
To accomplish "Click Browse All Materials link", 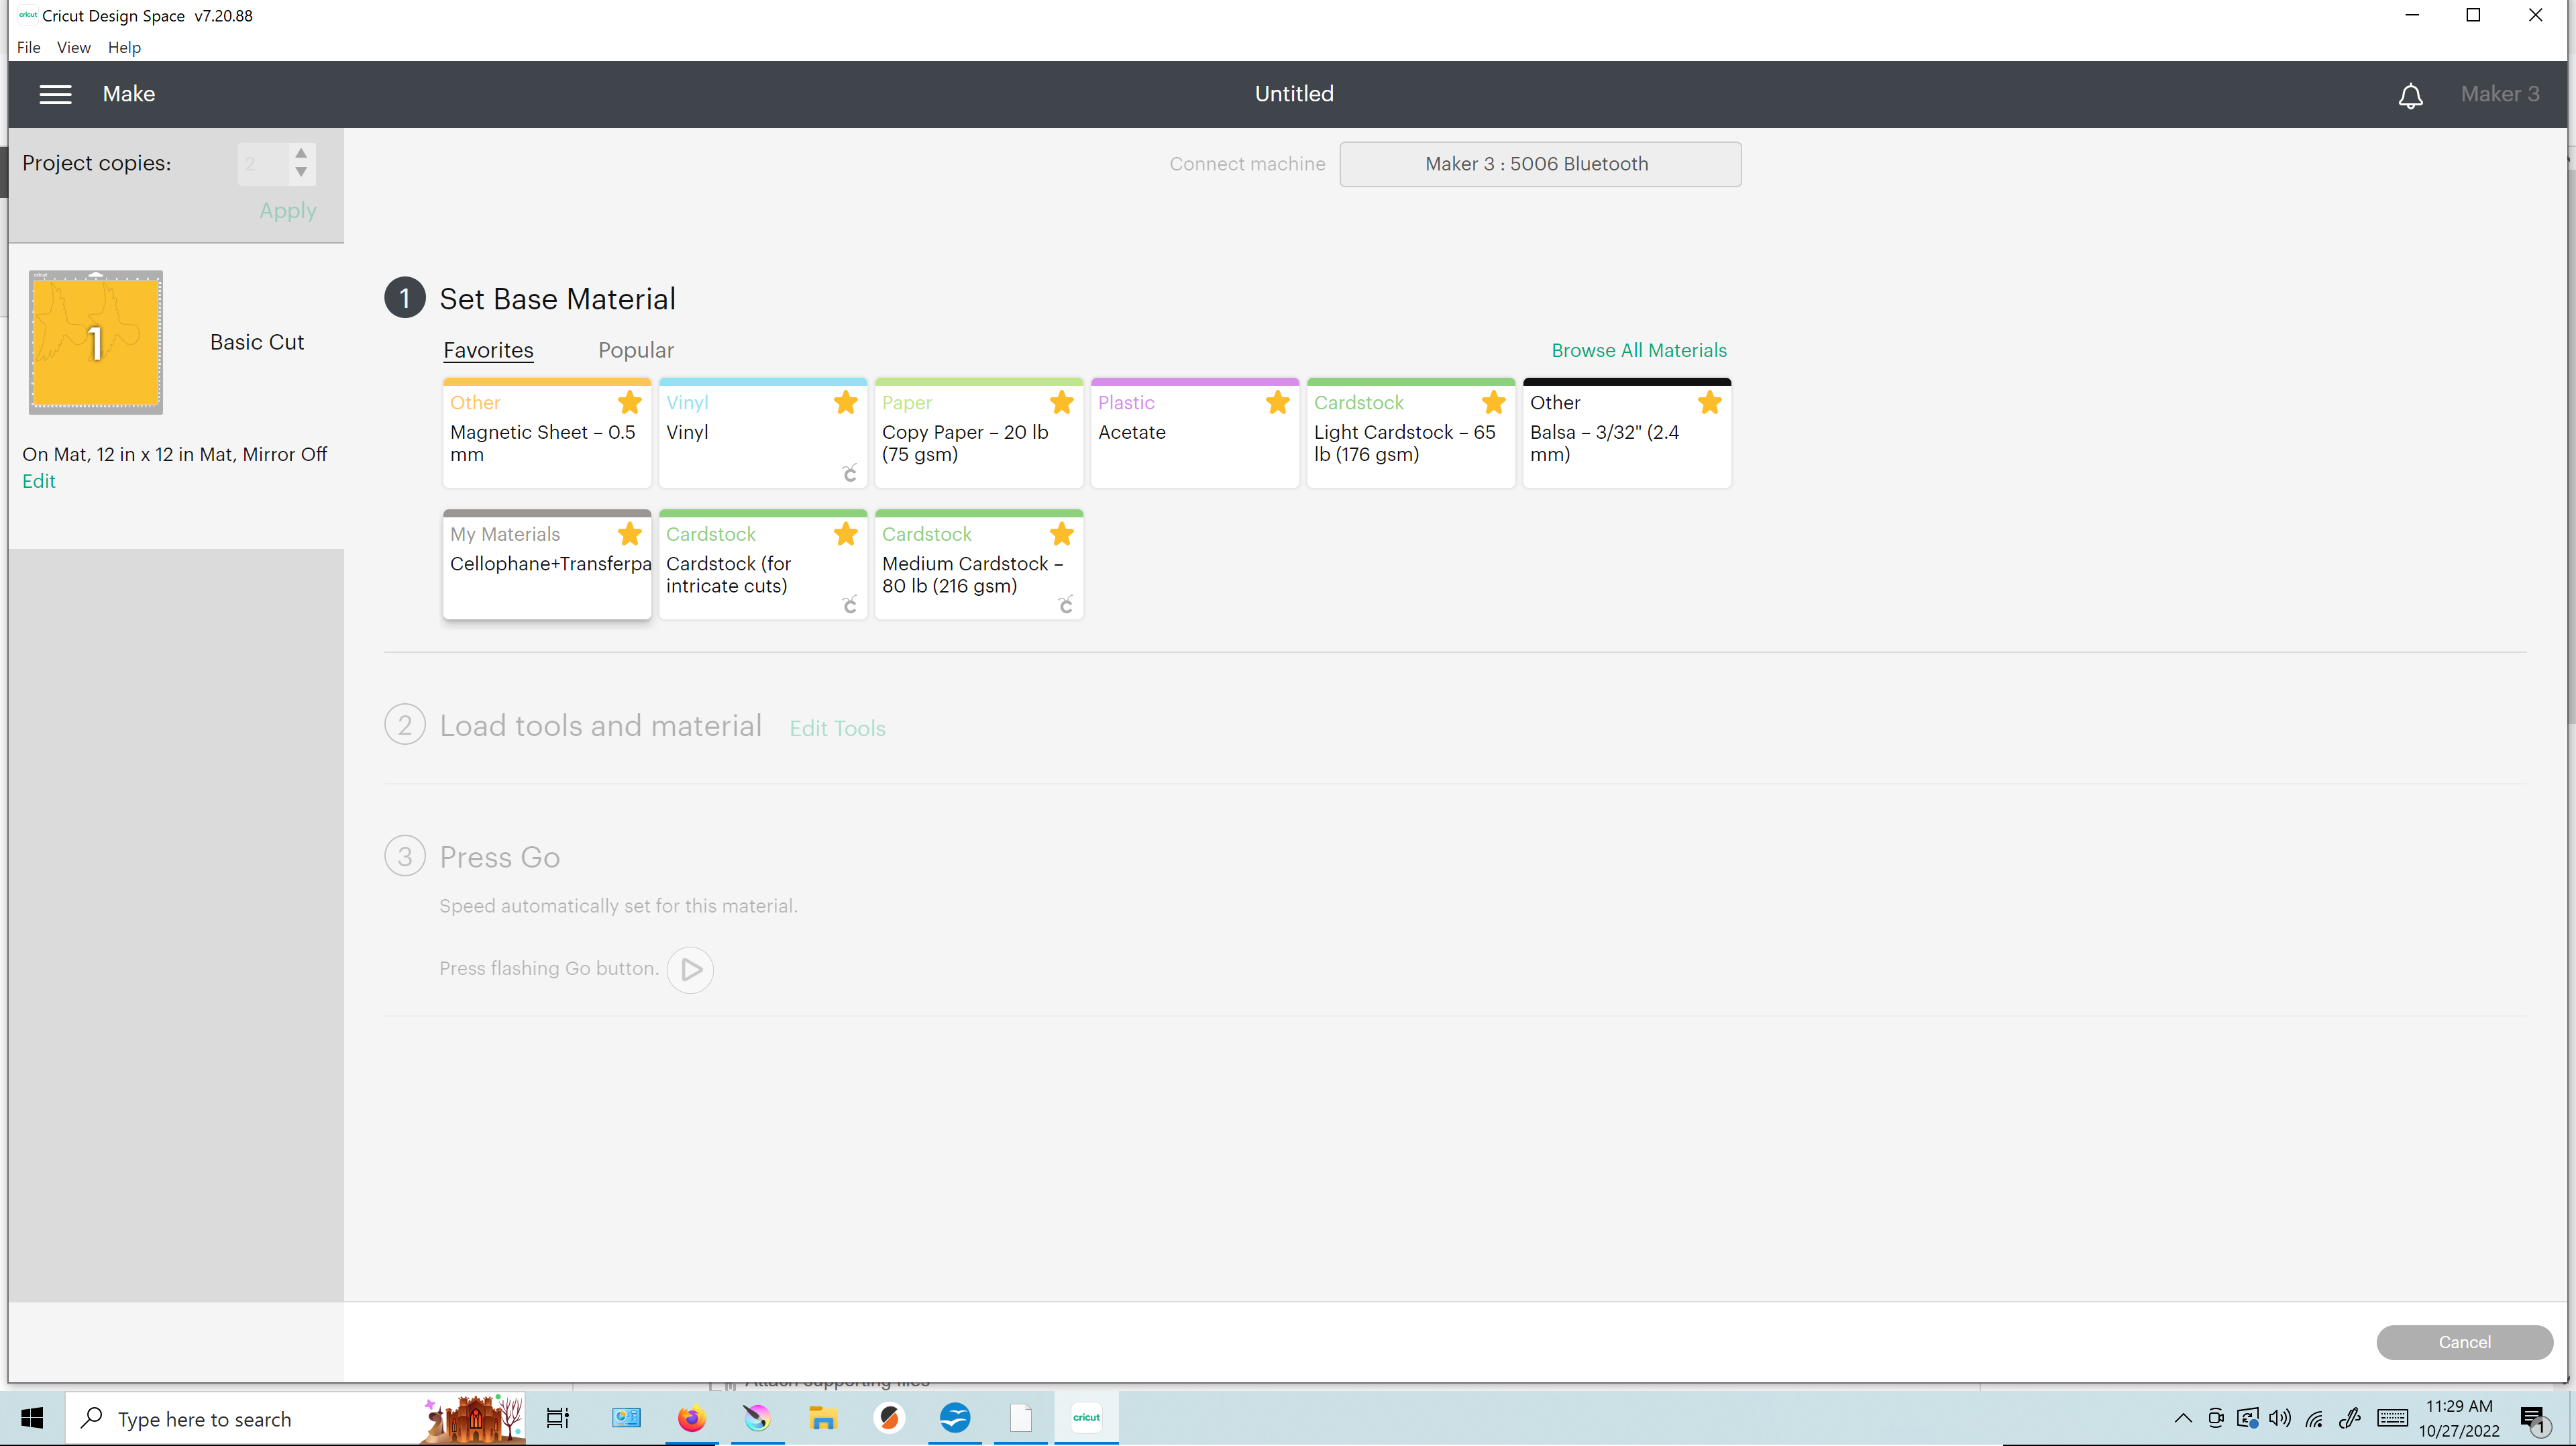I will point(1638,350).
